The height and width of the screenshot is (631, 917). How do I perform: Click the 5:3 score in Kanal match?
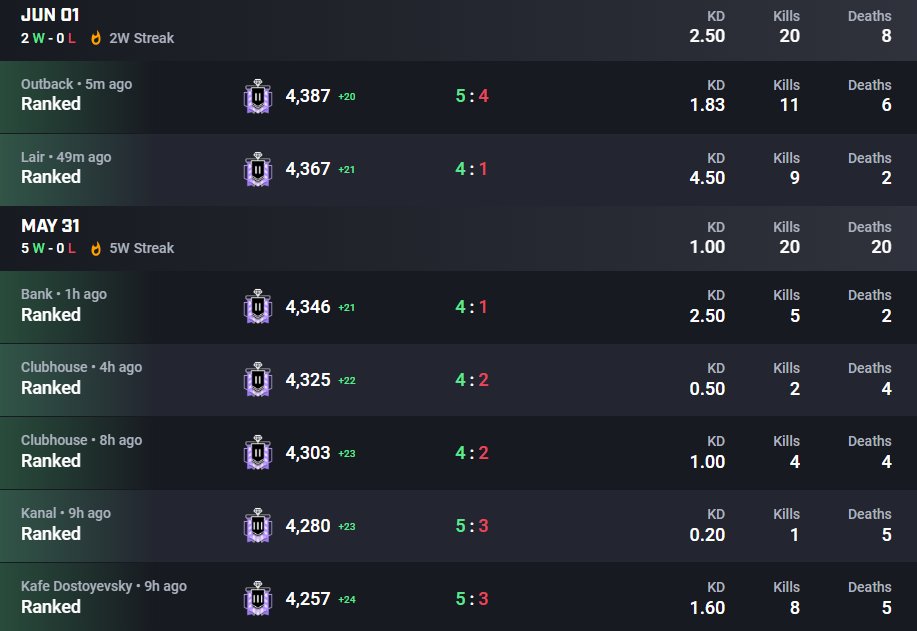tap(471, 526)
